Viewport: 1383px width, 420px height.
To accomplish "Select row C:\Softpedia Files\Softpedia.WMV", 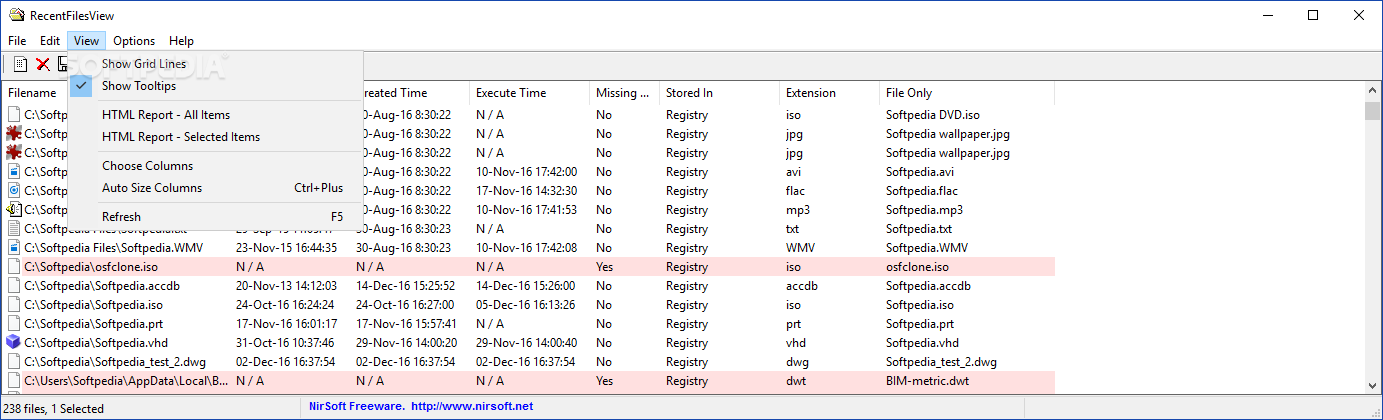I will pyautogui.click(x=528, y=248).
